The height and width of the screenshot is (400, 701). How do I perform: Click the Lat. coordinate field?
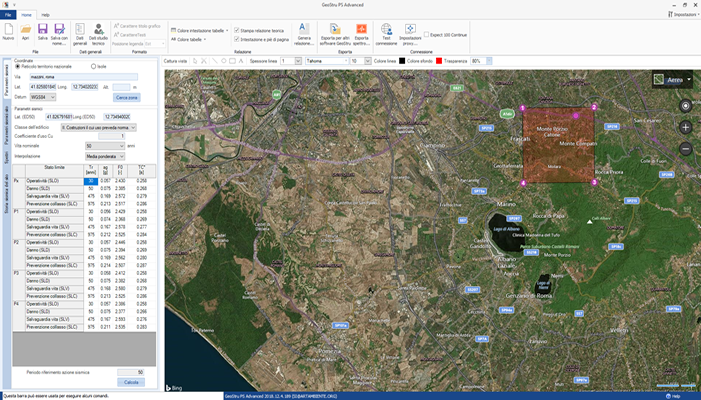tap(42, 87)
